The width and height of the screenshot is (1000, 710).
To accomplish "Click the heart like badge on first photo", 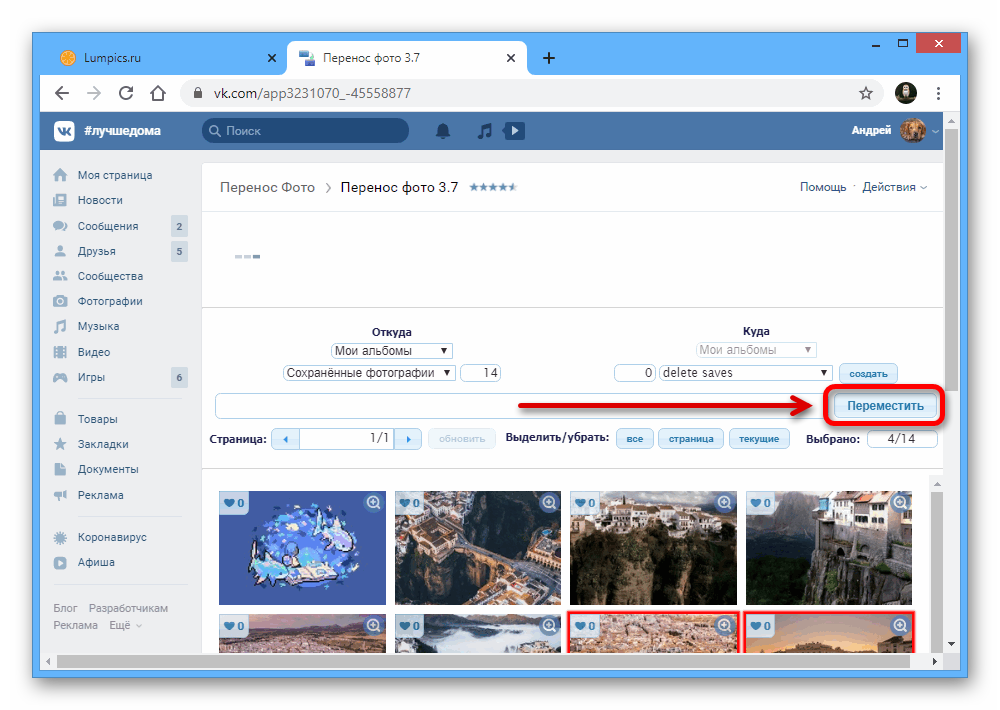I will (x=234, y=503).
